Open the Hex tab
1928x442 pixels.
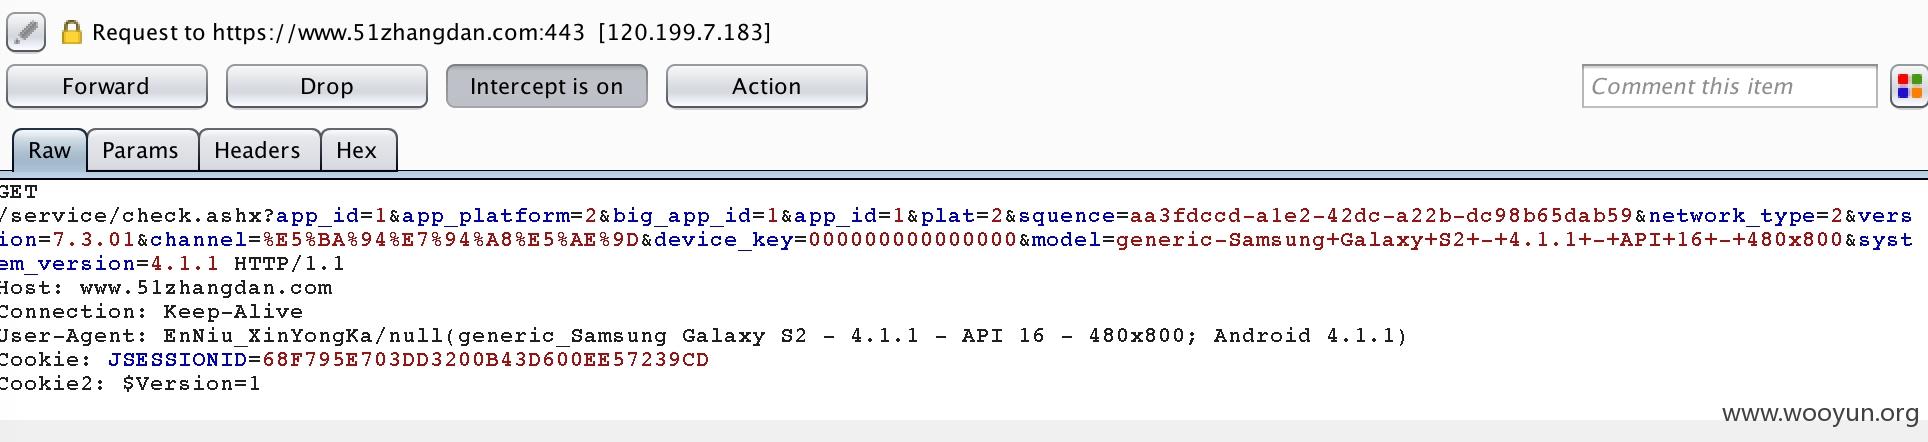coord(357,150)
